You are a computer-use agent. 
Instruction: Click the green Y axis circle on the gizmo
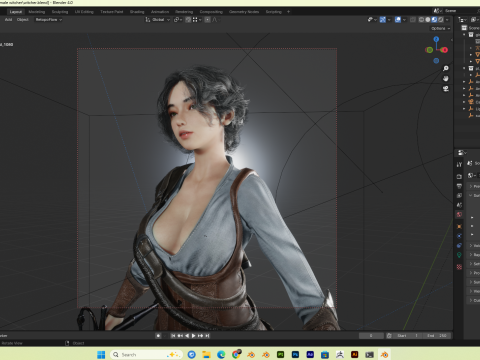pyautogui.click(x=429, y=50)
